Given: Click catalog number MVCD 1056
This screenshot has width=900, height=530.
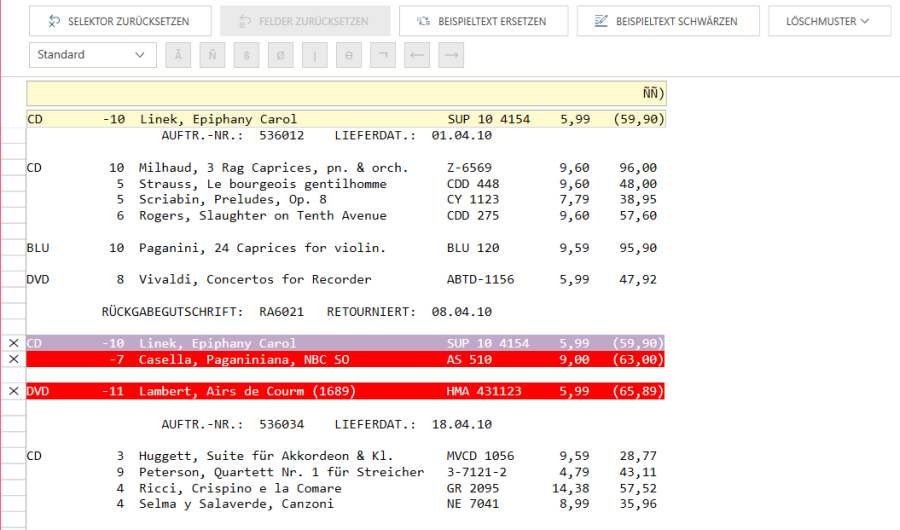Looking at the screenshot, I should click(x=480, y=456).
